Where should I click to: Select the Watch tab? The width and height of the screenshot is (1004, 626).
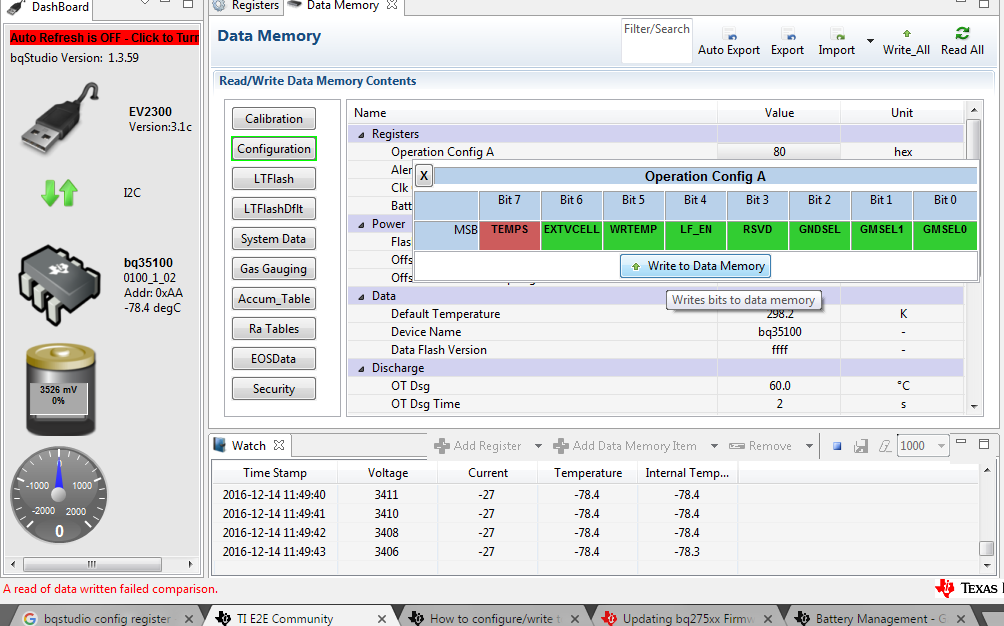[248, 445]
